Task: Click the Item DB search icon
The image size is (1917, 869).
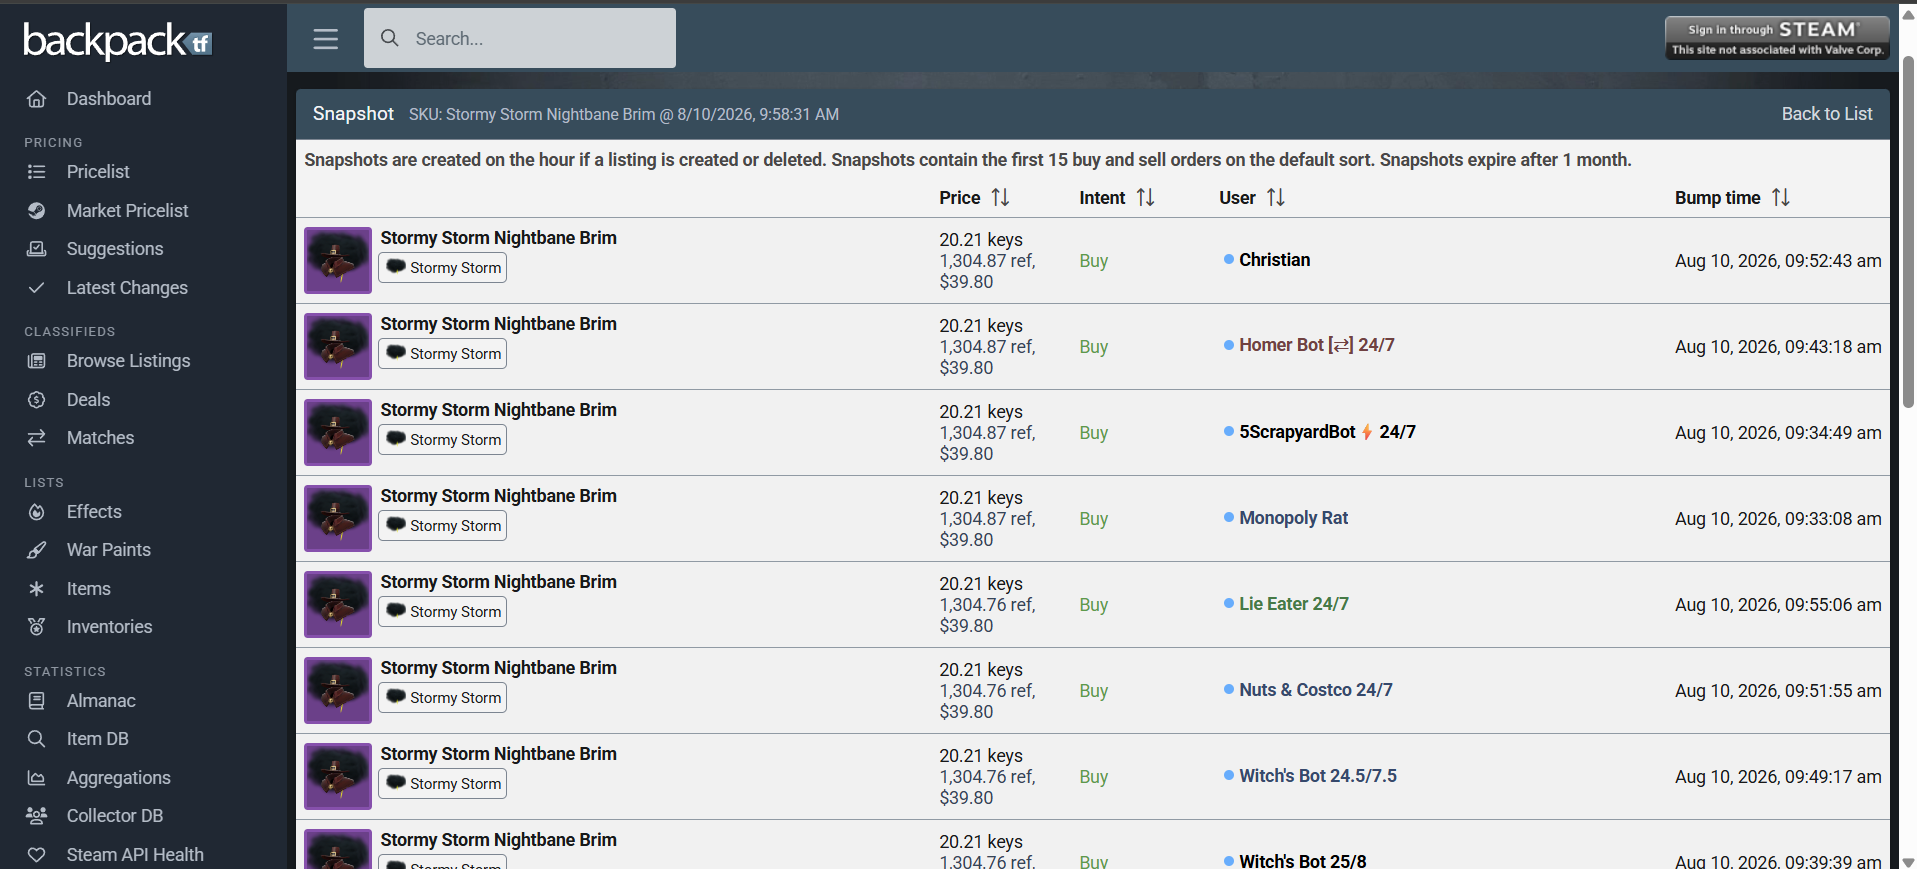Action: pyautogui.click(x=37, y=739)
